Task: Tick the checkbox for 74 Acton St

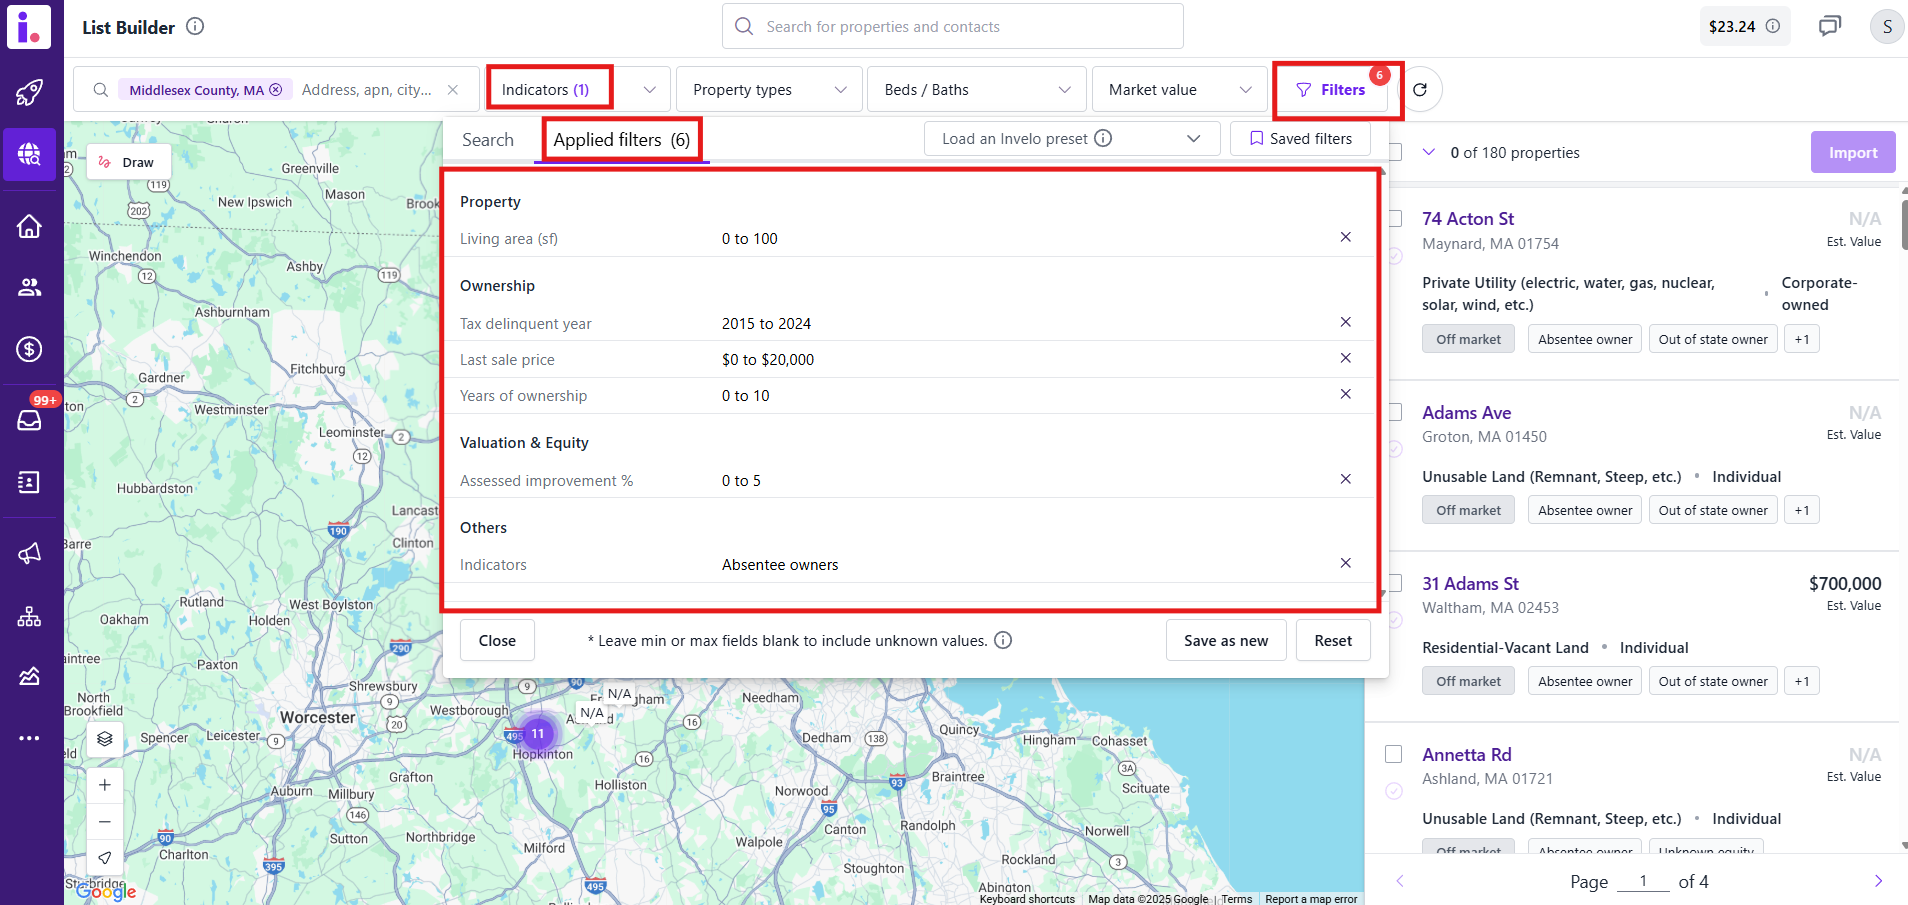Action: [x=1395, y=219]
